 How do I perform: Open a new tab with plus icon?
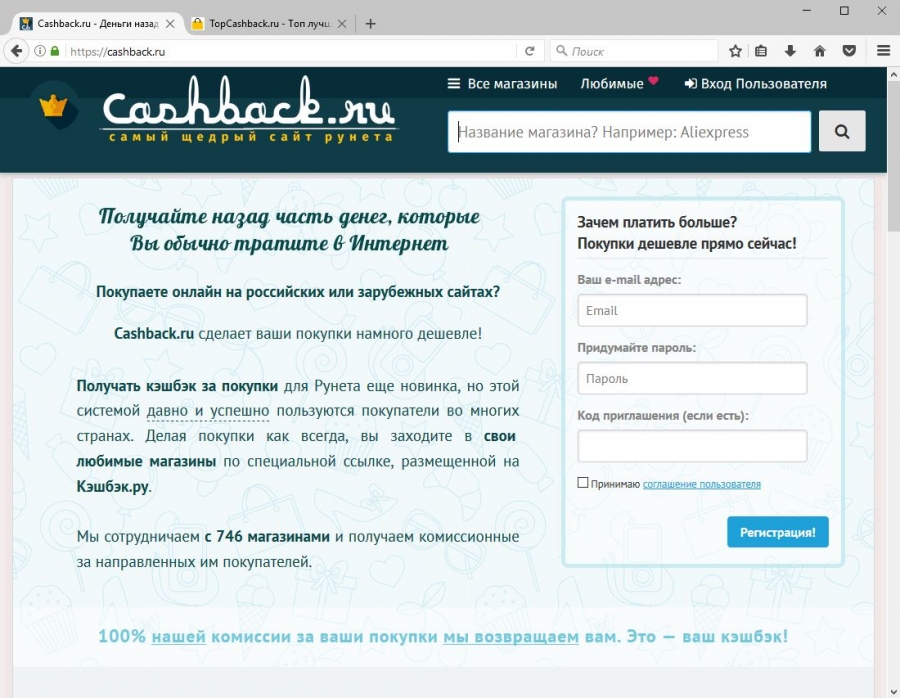tap(371, 24)
